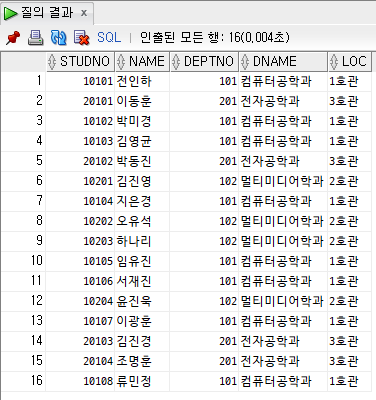Click the delete row icon with red X
This screenshot has width=376, height=400.
(82, 38)
